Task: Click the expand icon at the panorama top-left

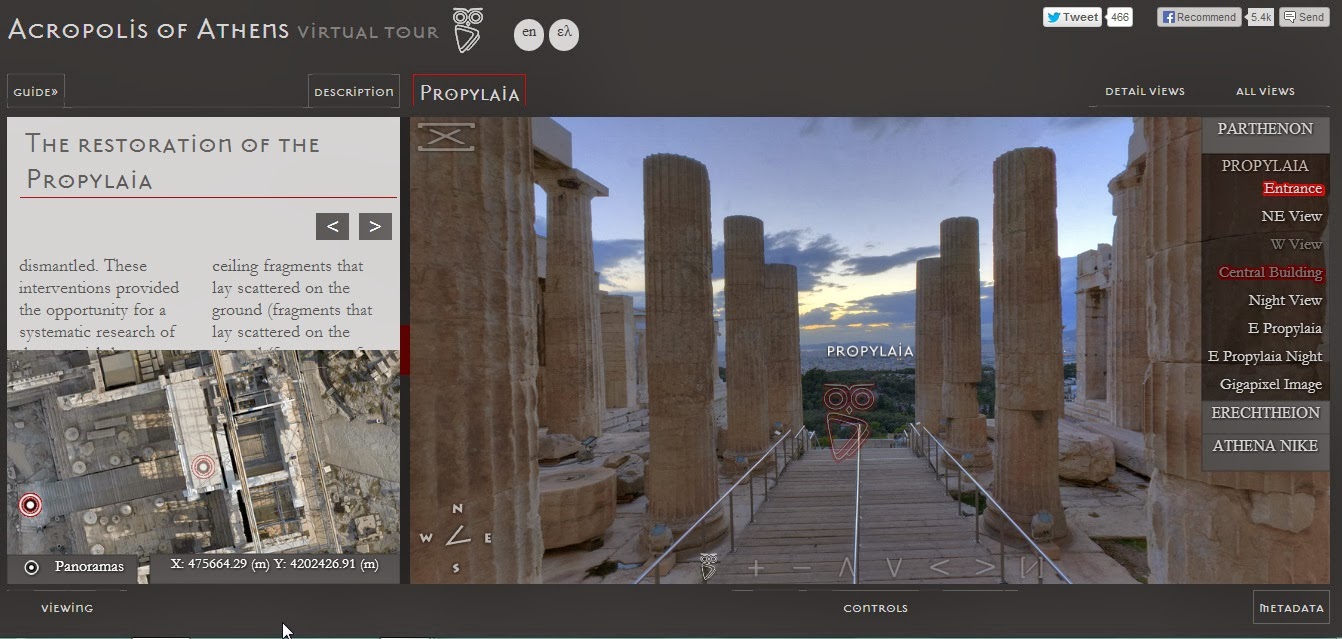Action: point(445,135)
